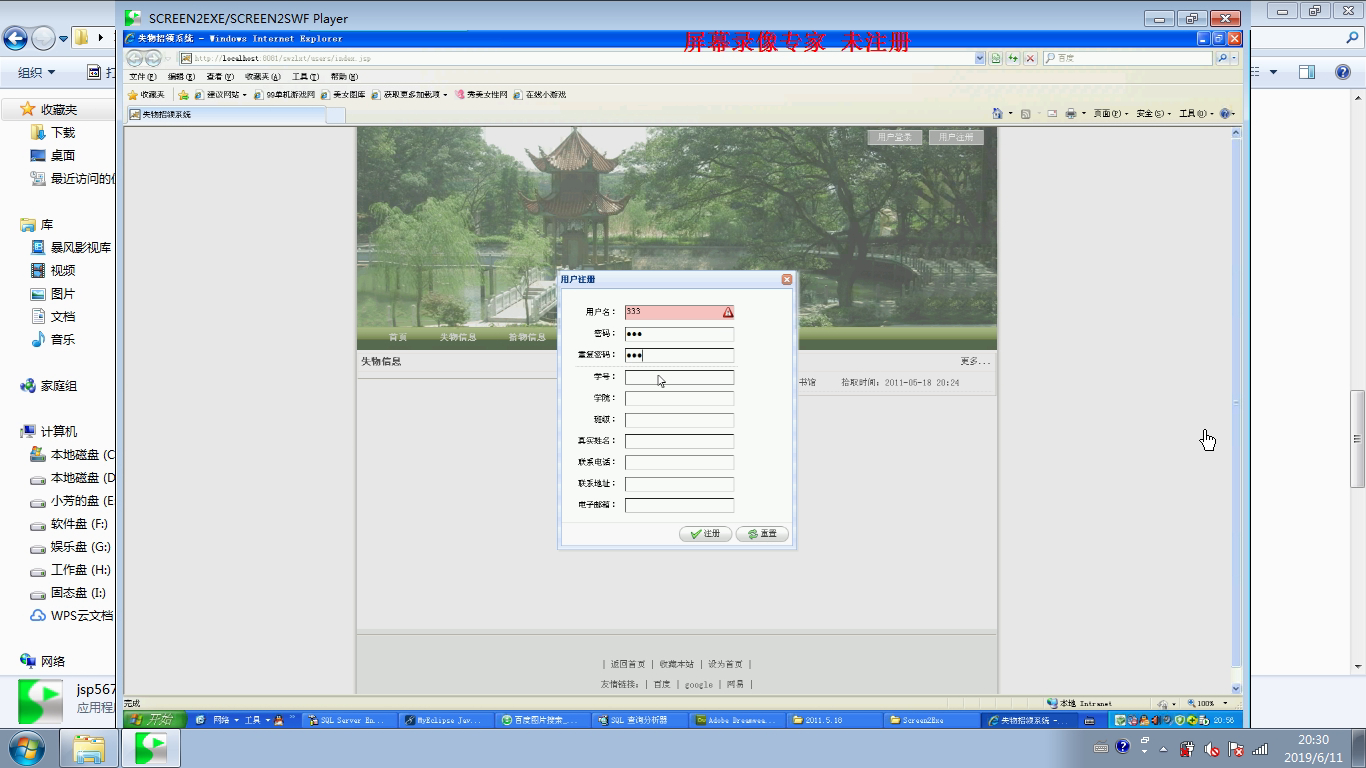Open the 文件(F) menu in Internet Explorer

coord(142,76)
